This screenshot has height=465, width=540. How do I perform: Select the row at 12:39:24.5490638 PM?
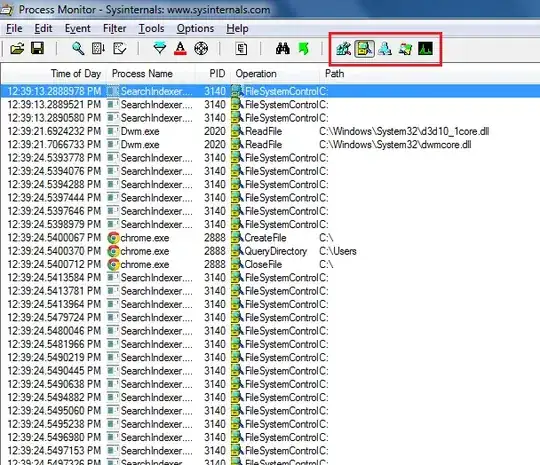tap(270, 384)
